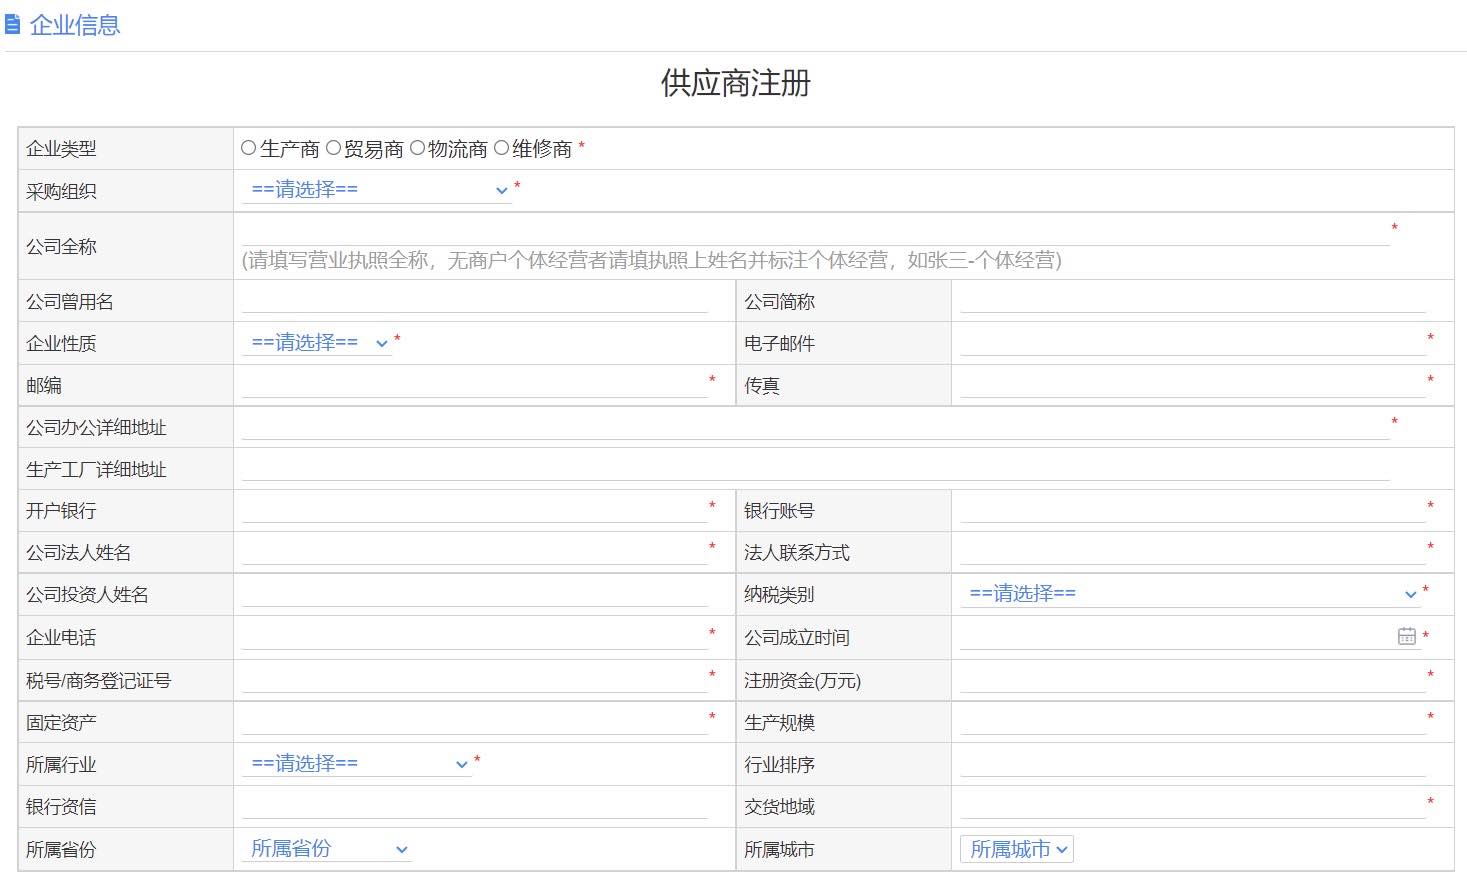Choose the 物流商 radio option

417,148
